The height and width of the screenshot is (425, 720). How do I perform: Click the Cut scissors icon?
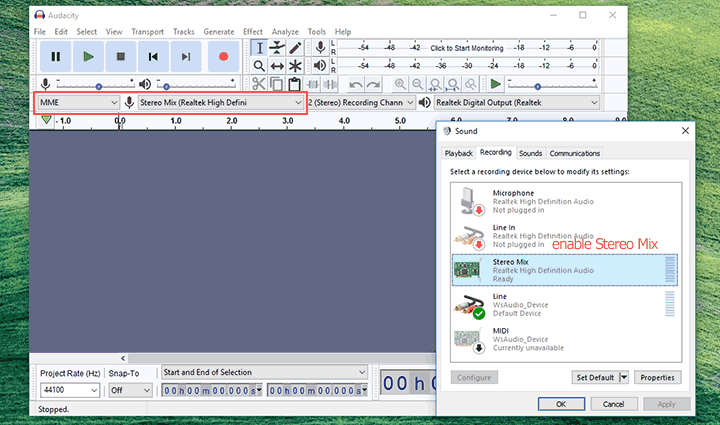258,85
